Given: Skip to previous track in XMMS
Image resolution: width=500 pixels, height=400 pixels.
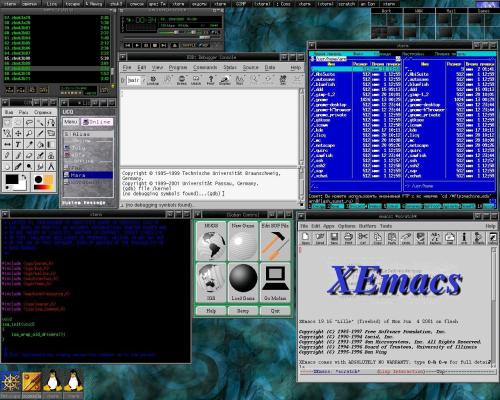Looking at the screenshot, I should 128,45.
